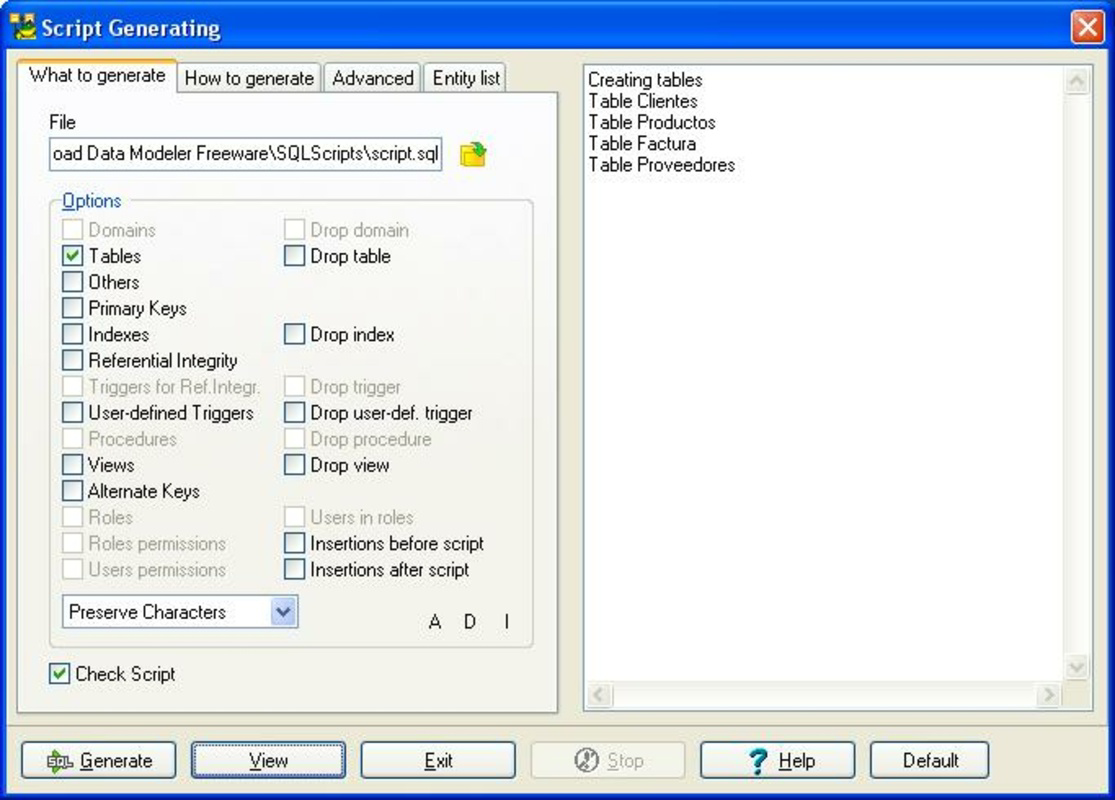Image resolution: width=1115 pixels, height=800 pixels.
Task: Click the A letter selector
Action: [435, 622]
